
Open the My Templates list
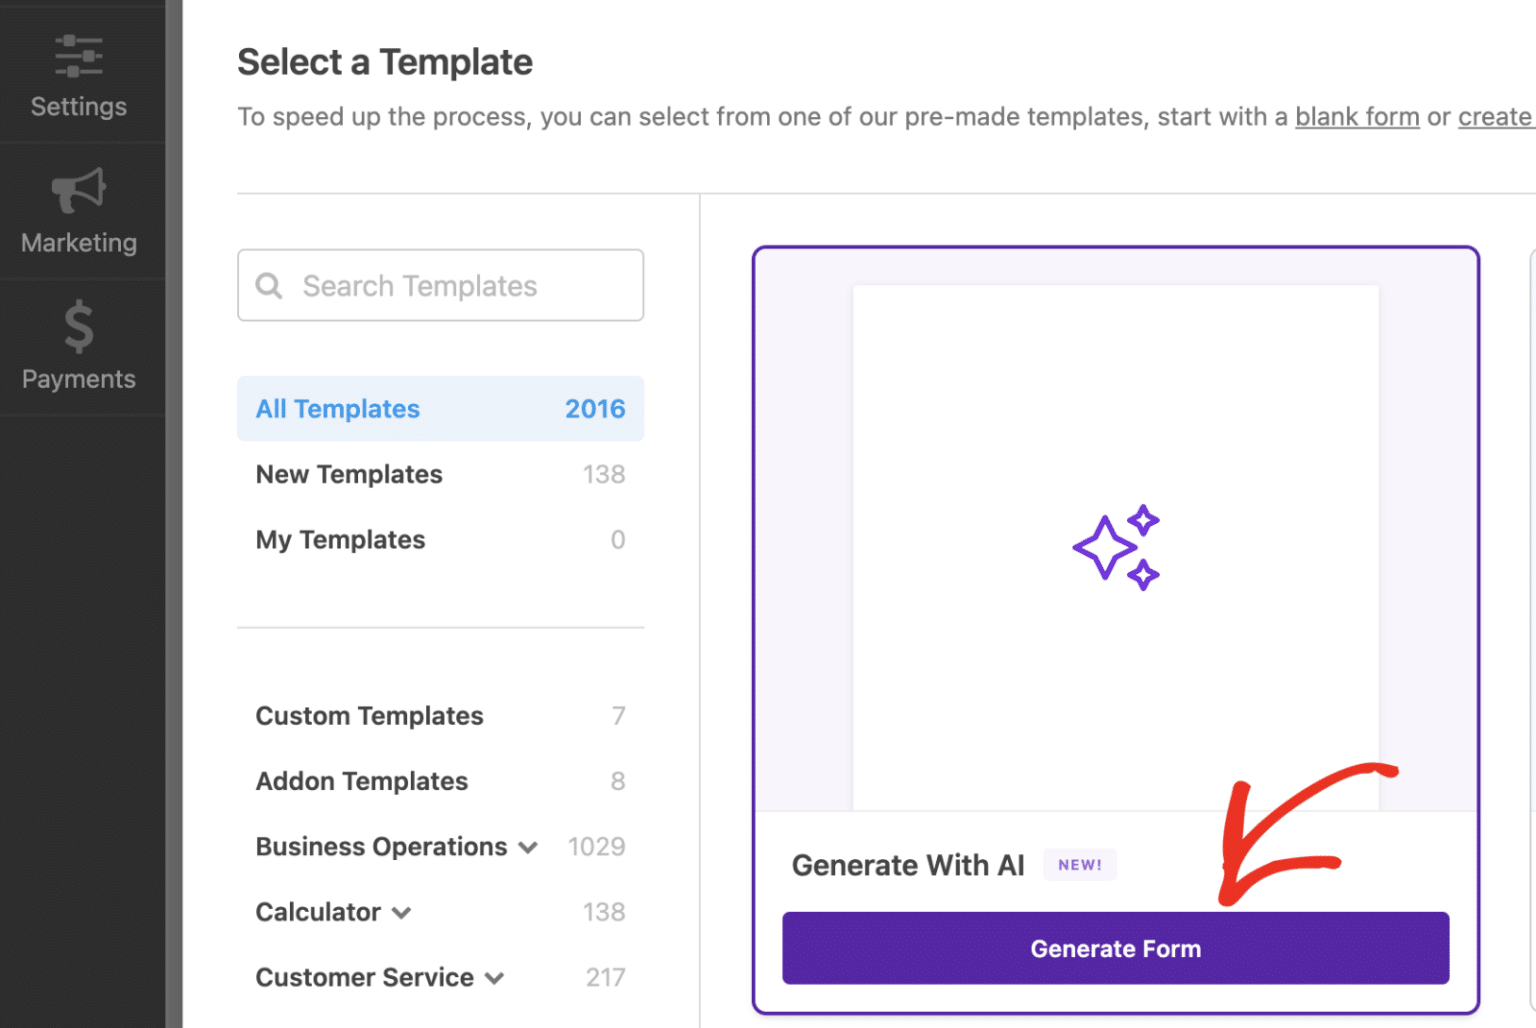click(x=340, y=539)
